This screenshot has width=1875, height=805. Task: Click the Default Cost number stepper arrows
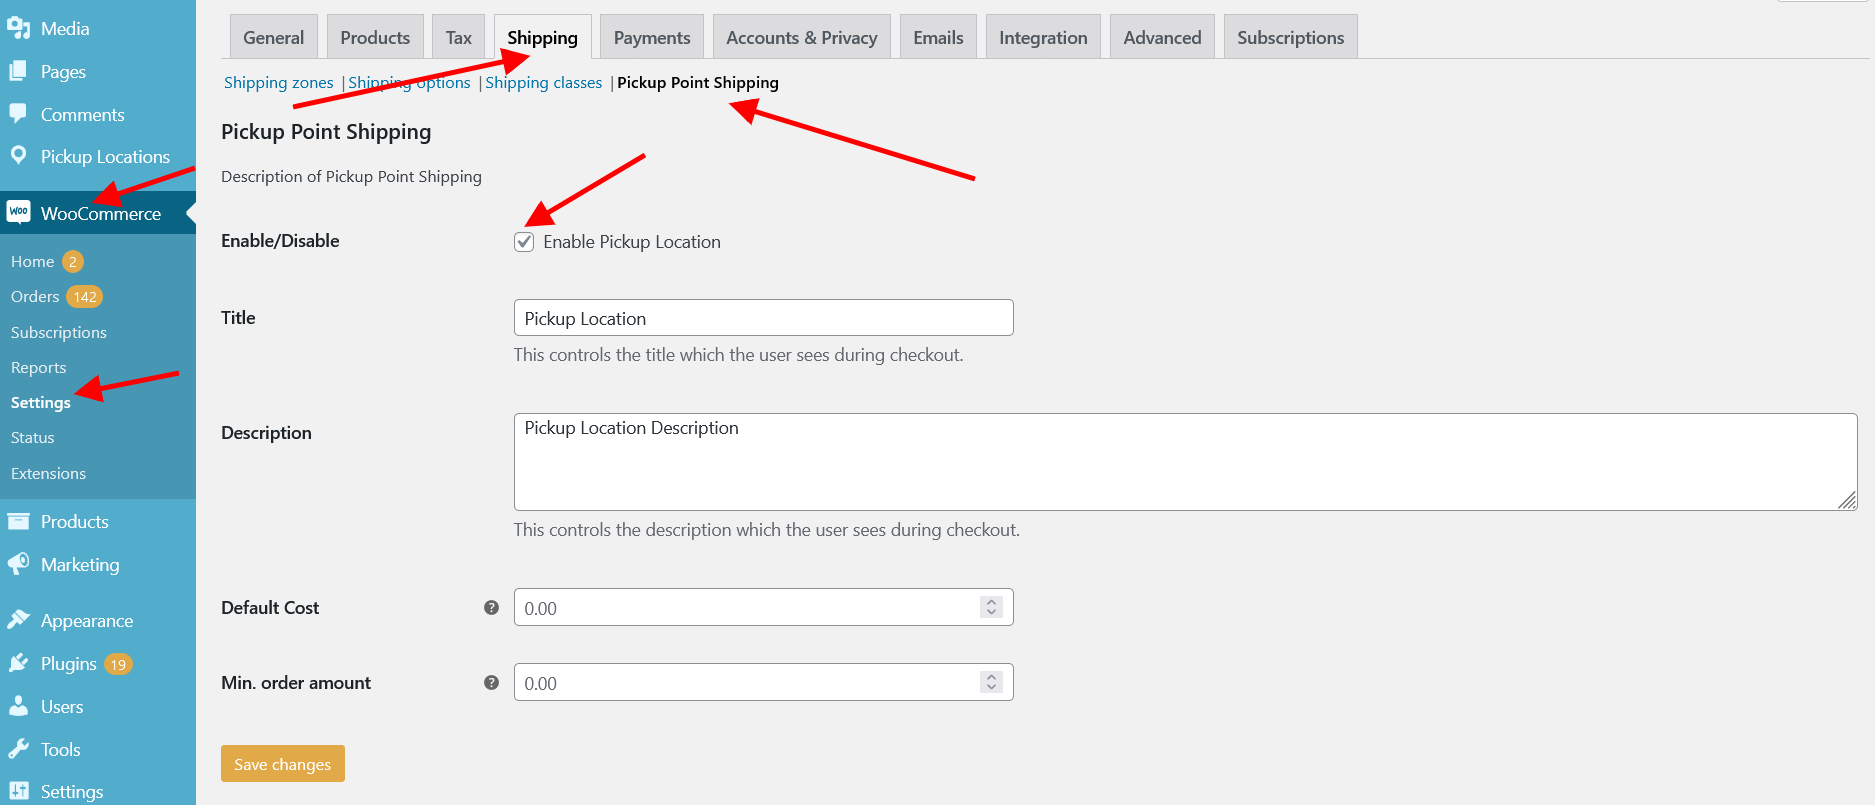tap(991, 607)
